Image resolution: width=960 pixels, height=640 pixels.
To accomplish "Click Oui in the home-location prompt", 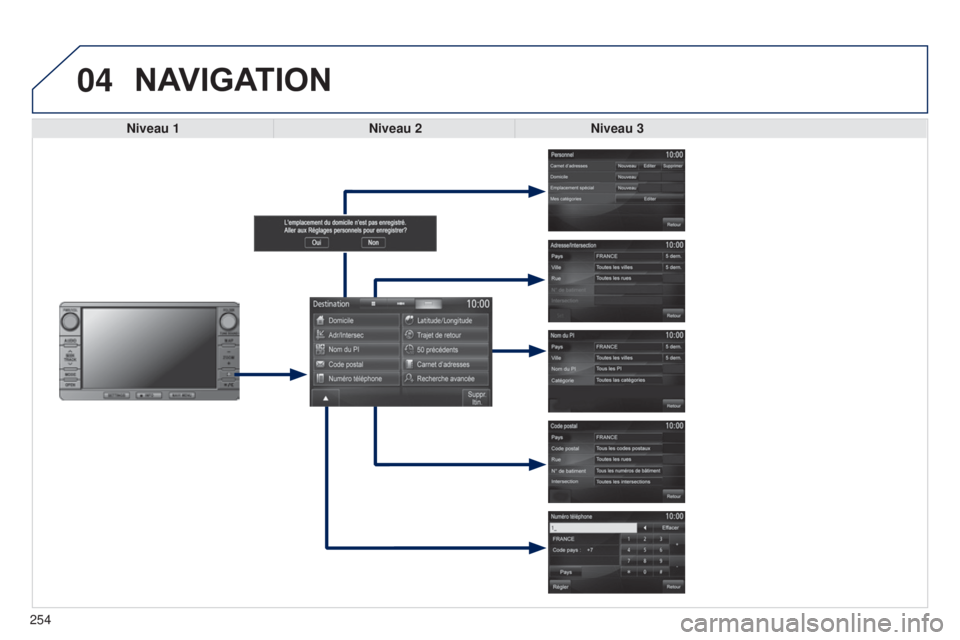I will [317, 243].
